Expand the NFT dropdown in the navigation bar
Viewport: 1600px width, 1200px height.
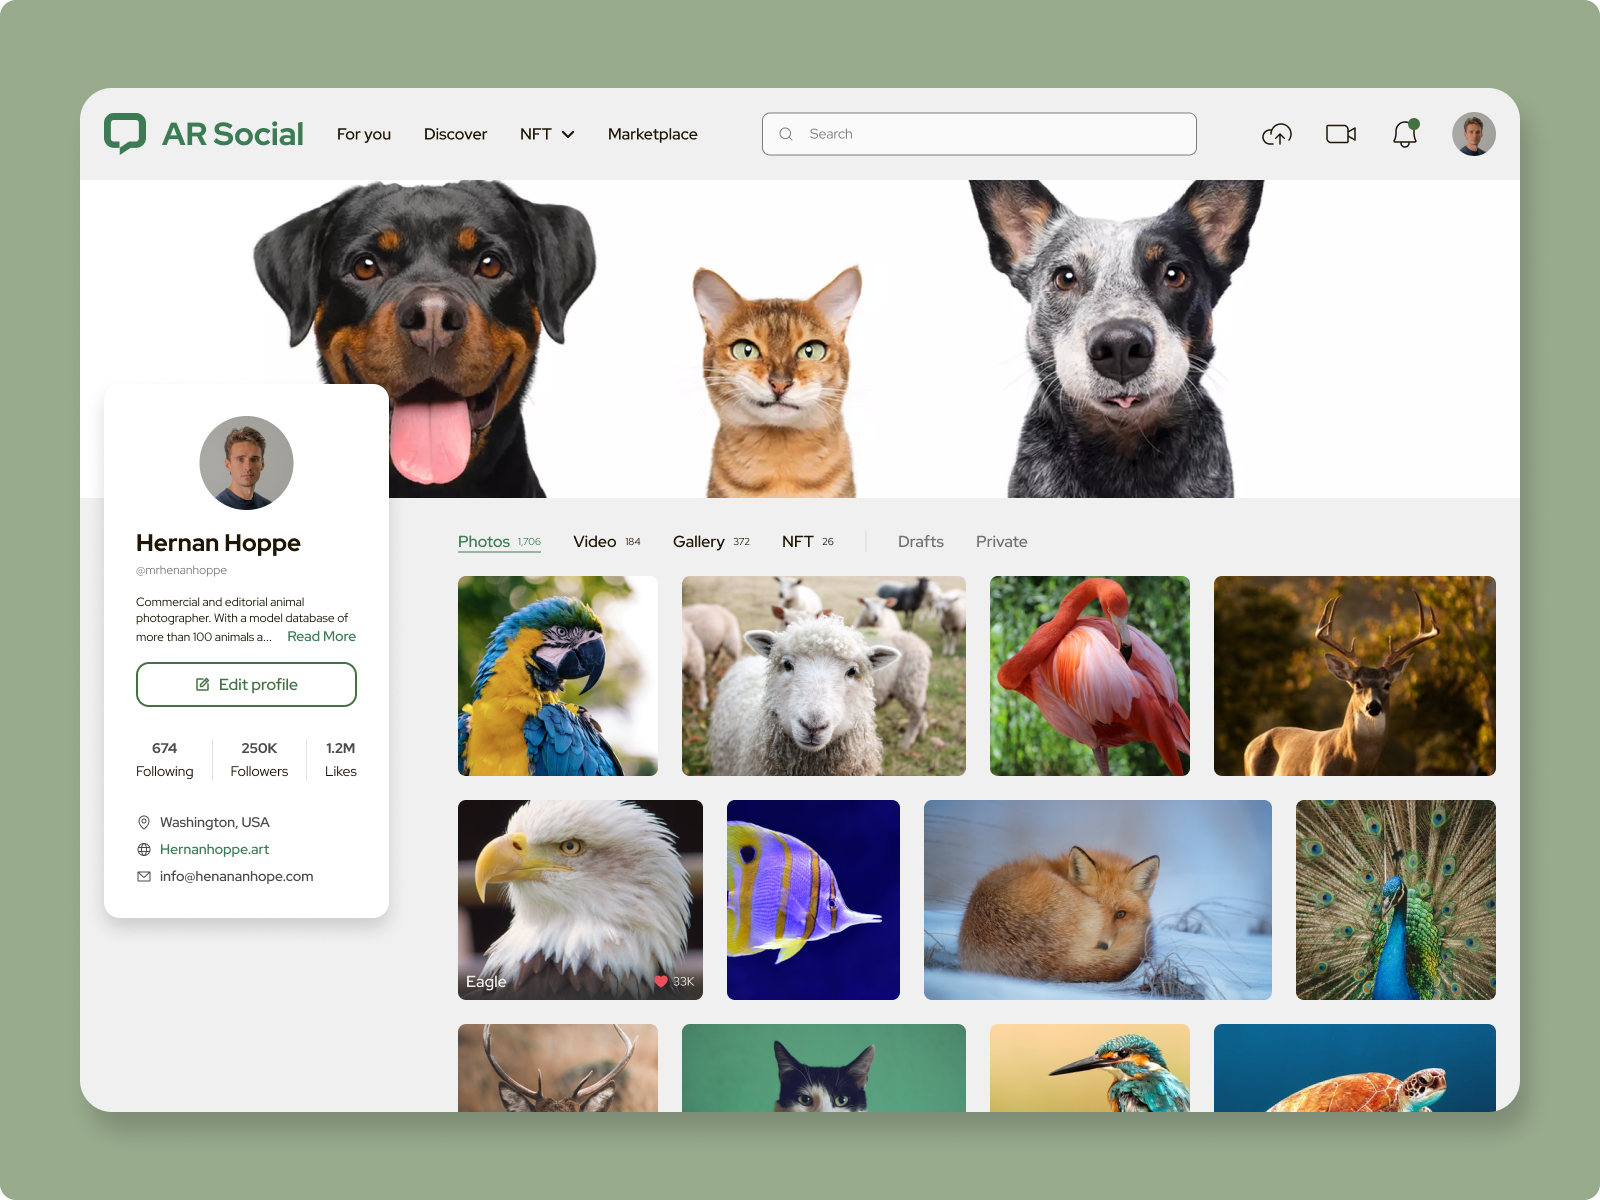tap(547, 133)
